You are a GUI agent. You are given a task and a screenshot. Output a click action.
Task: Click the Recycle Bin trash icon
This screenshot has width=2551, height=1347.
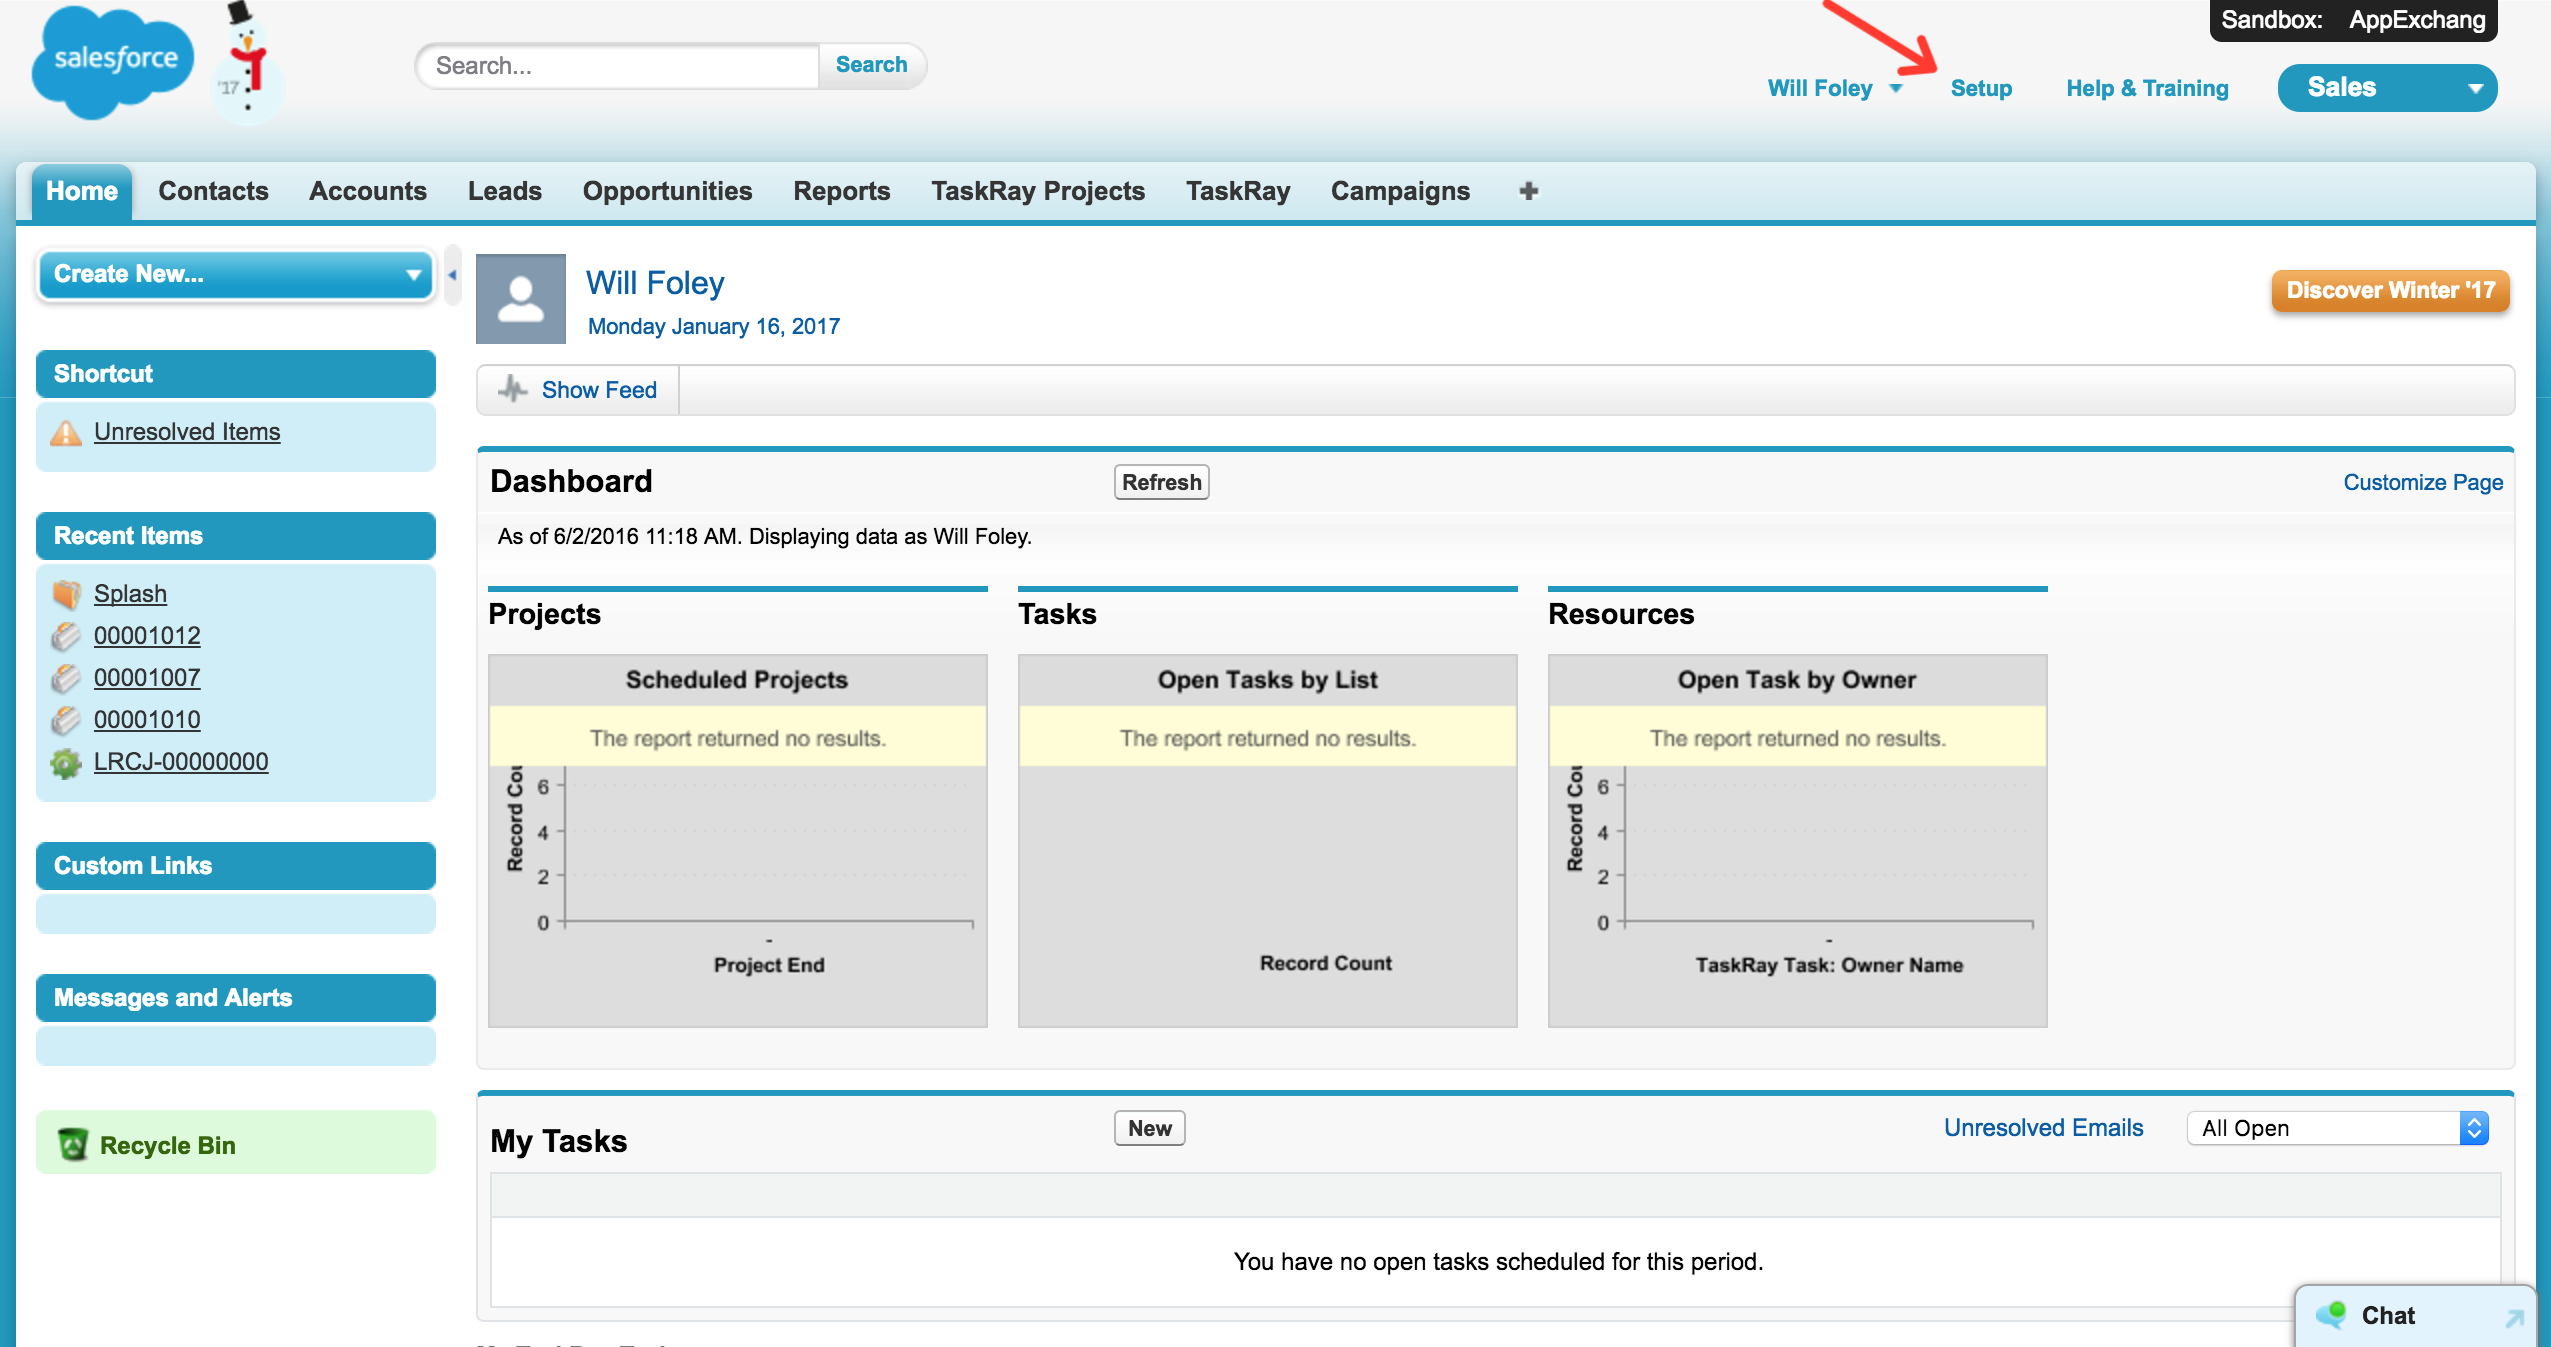72,1144
